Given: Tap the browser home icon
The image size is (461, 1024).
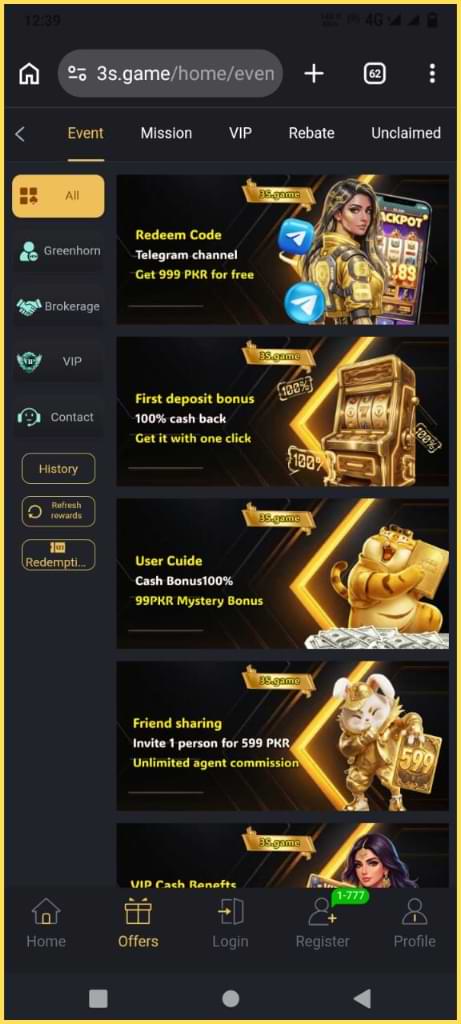Looking at the screenshot, I should point(29,74).
